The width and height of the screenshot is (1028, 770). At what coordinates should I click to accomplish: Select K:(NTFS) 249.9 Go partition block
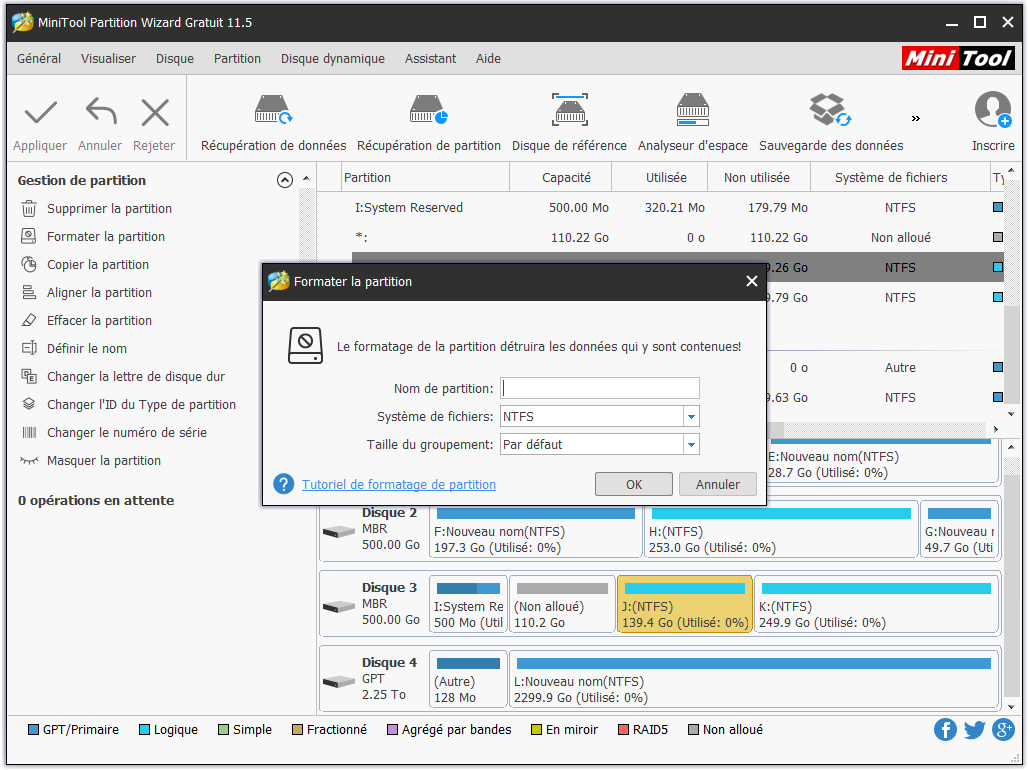point(876,604)
